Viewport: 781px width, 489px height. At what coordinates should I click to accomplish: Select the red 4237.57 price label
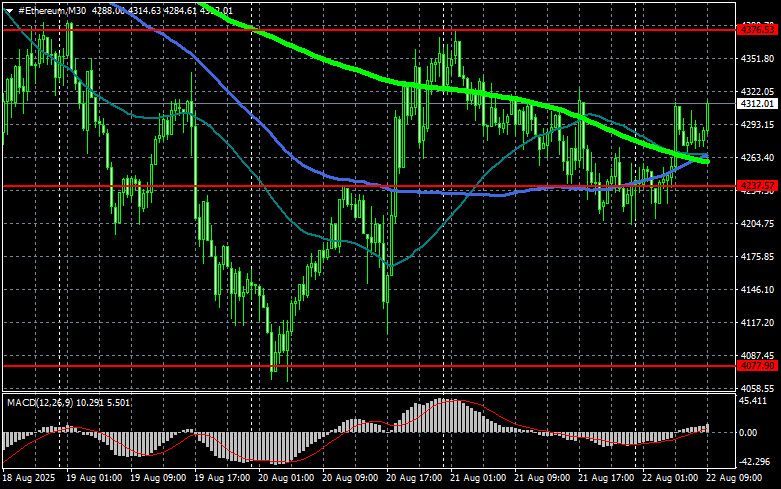click(758, 186)
